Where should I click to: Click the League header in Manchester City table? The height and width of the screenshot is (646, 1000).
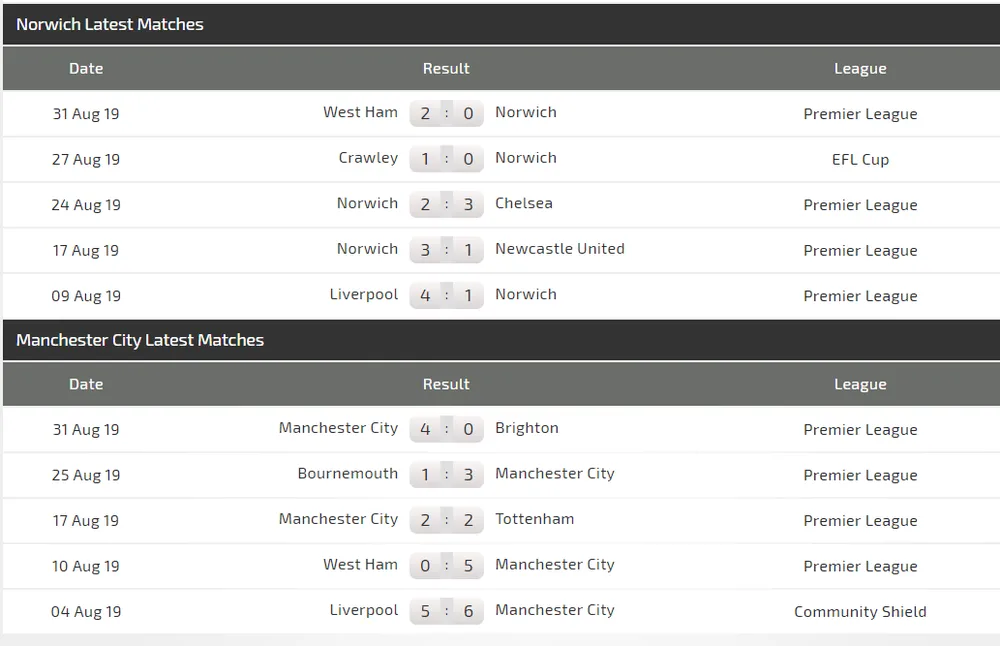[x=860, y=384]
